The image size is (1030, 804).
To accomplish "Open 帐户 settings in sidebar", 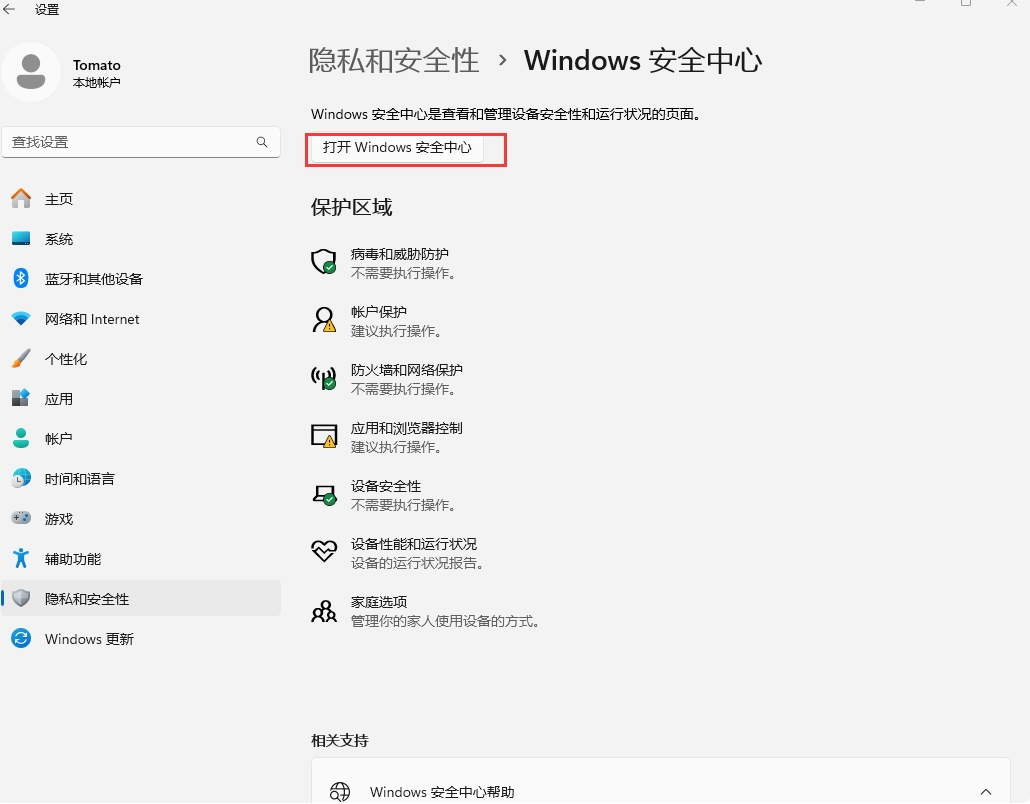I will pyautogui.click(x=141, y=438).
